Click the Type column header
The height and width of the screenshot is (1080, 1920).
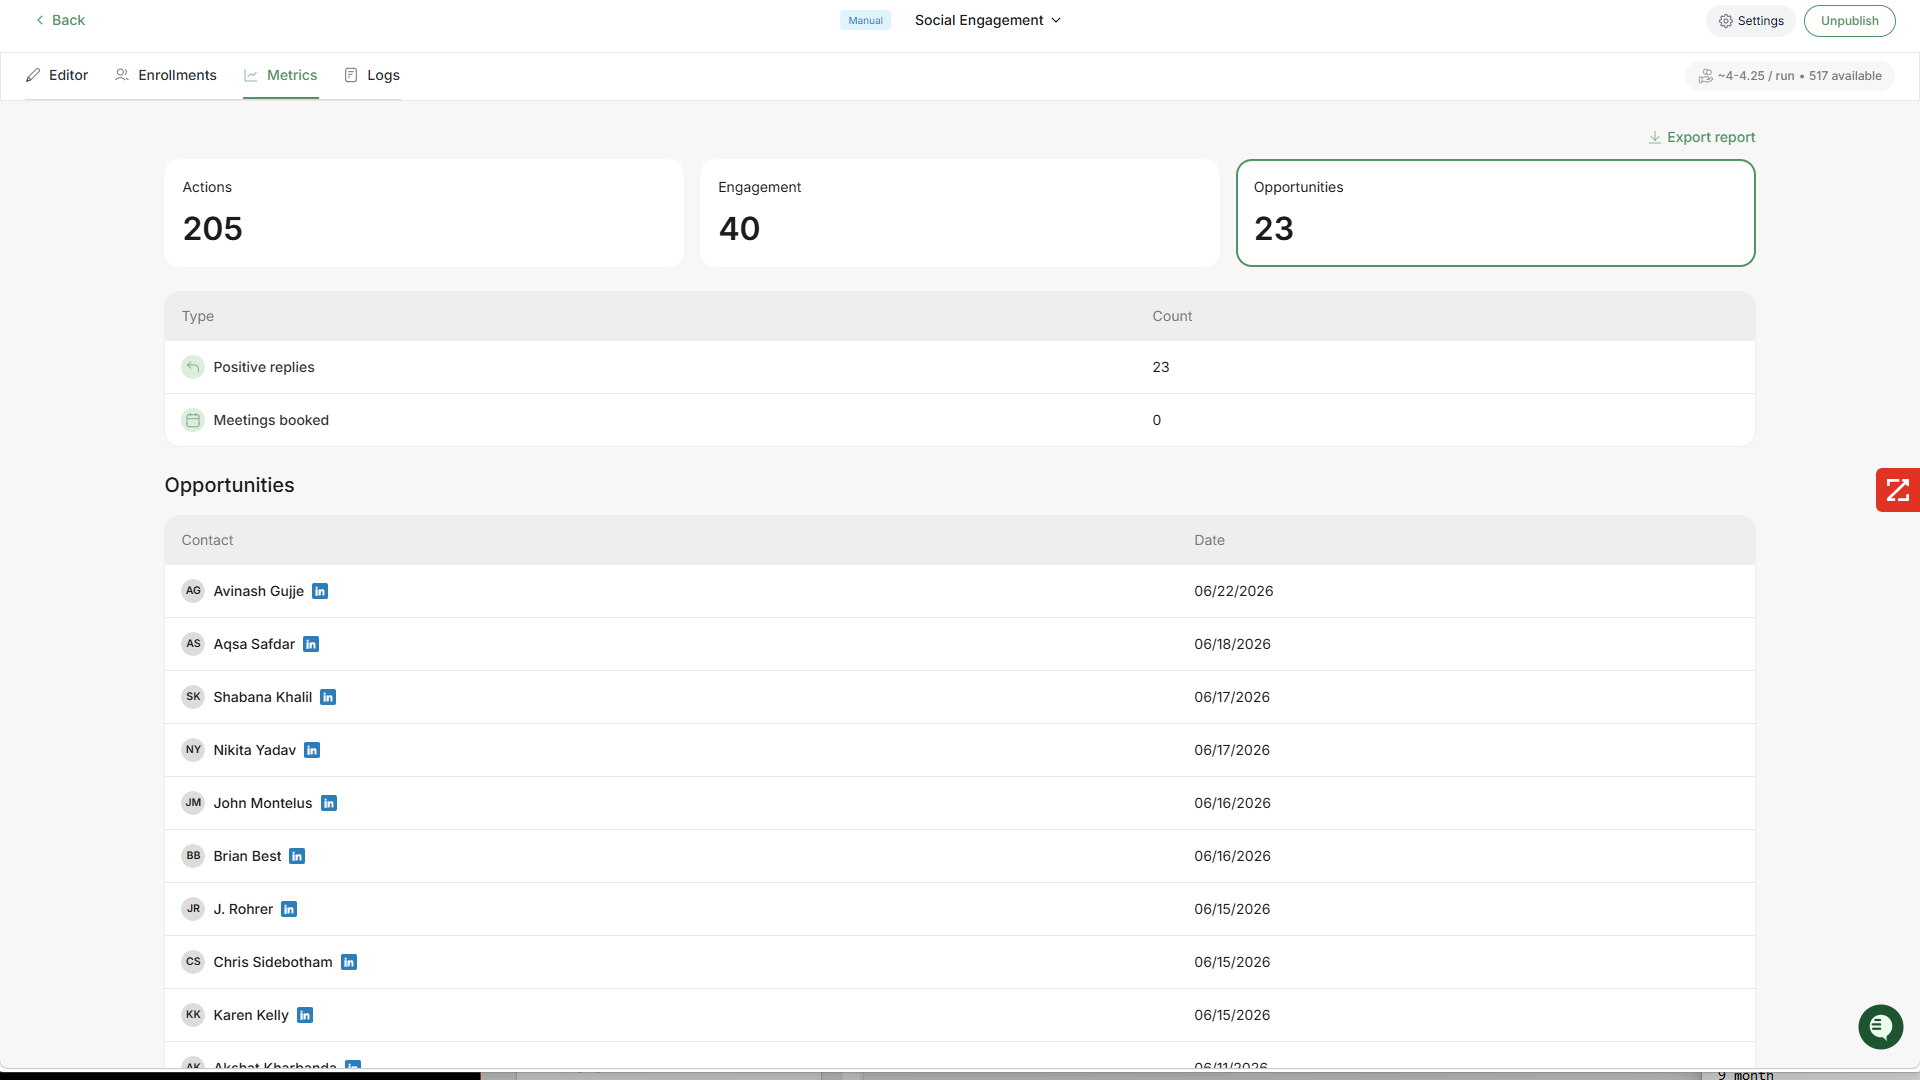tap(198, 316)
